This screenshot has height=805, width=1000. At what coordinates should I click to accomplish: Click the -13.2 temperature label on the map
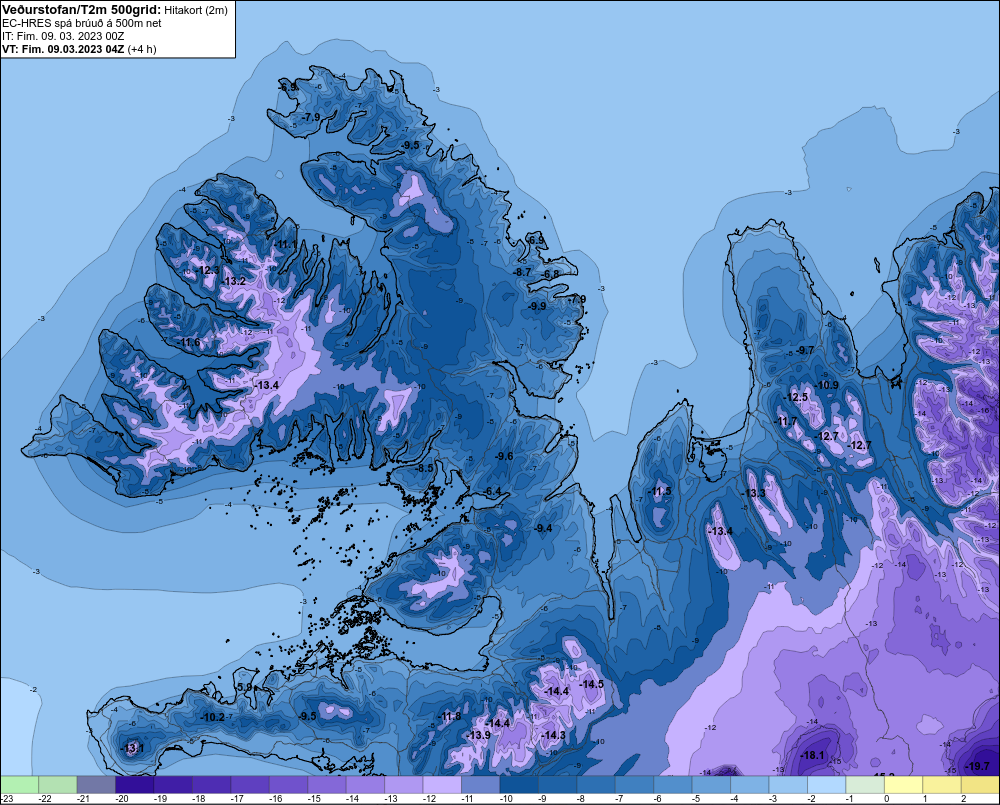pos(233,281)
